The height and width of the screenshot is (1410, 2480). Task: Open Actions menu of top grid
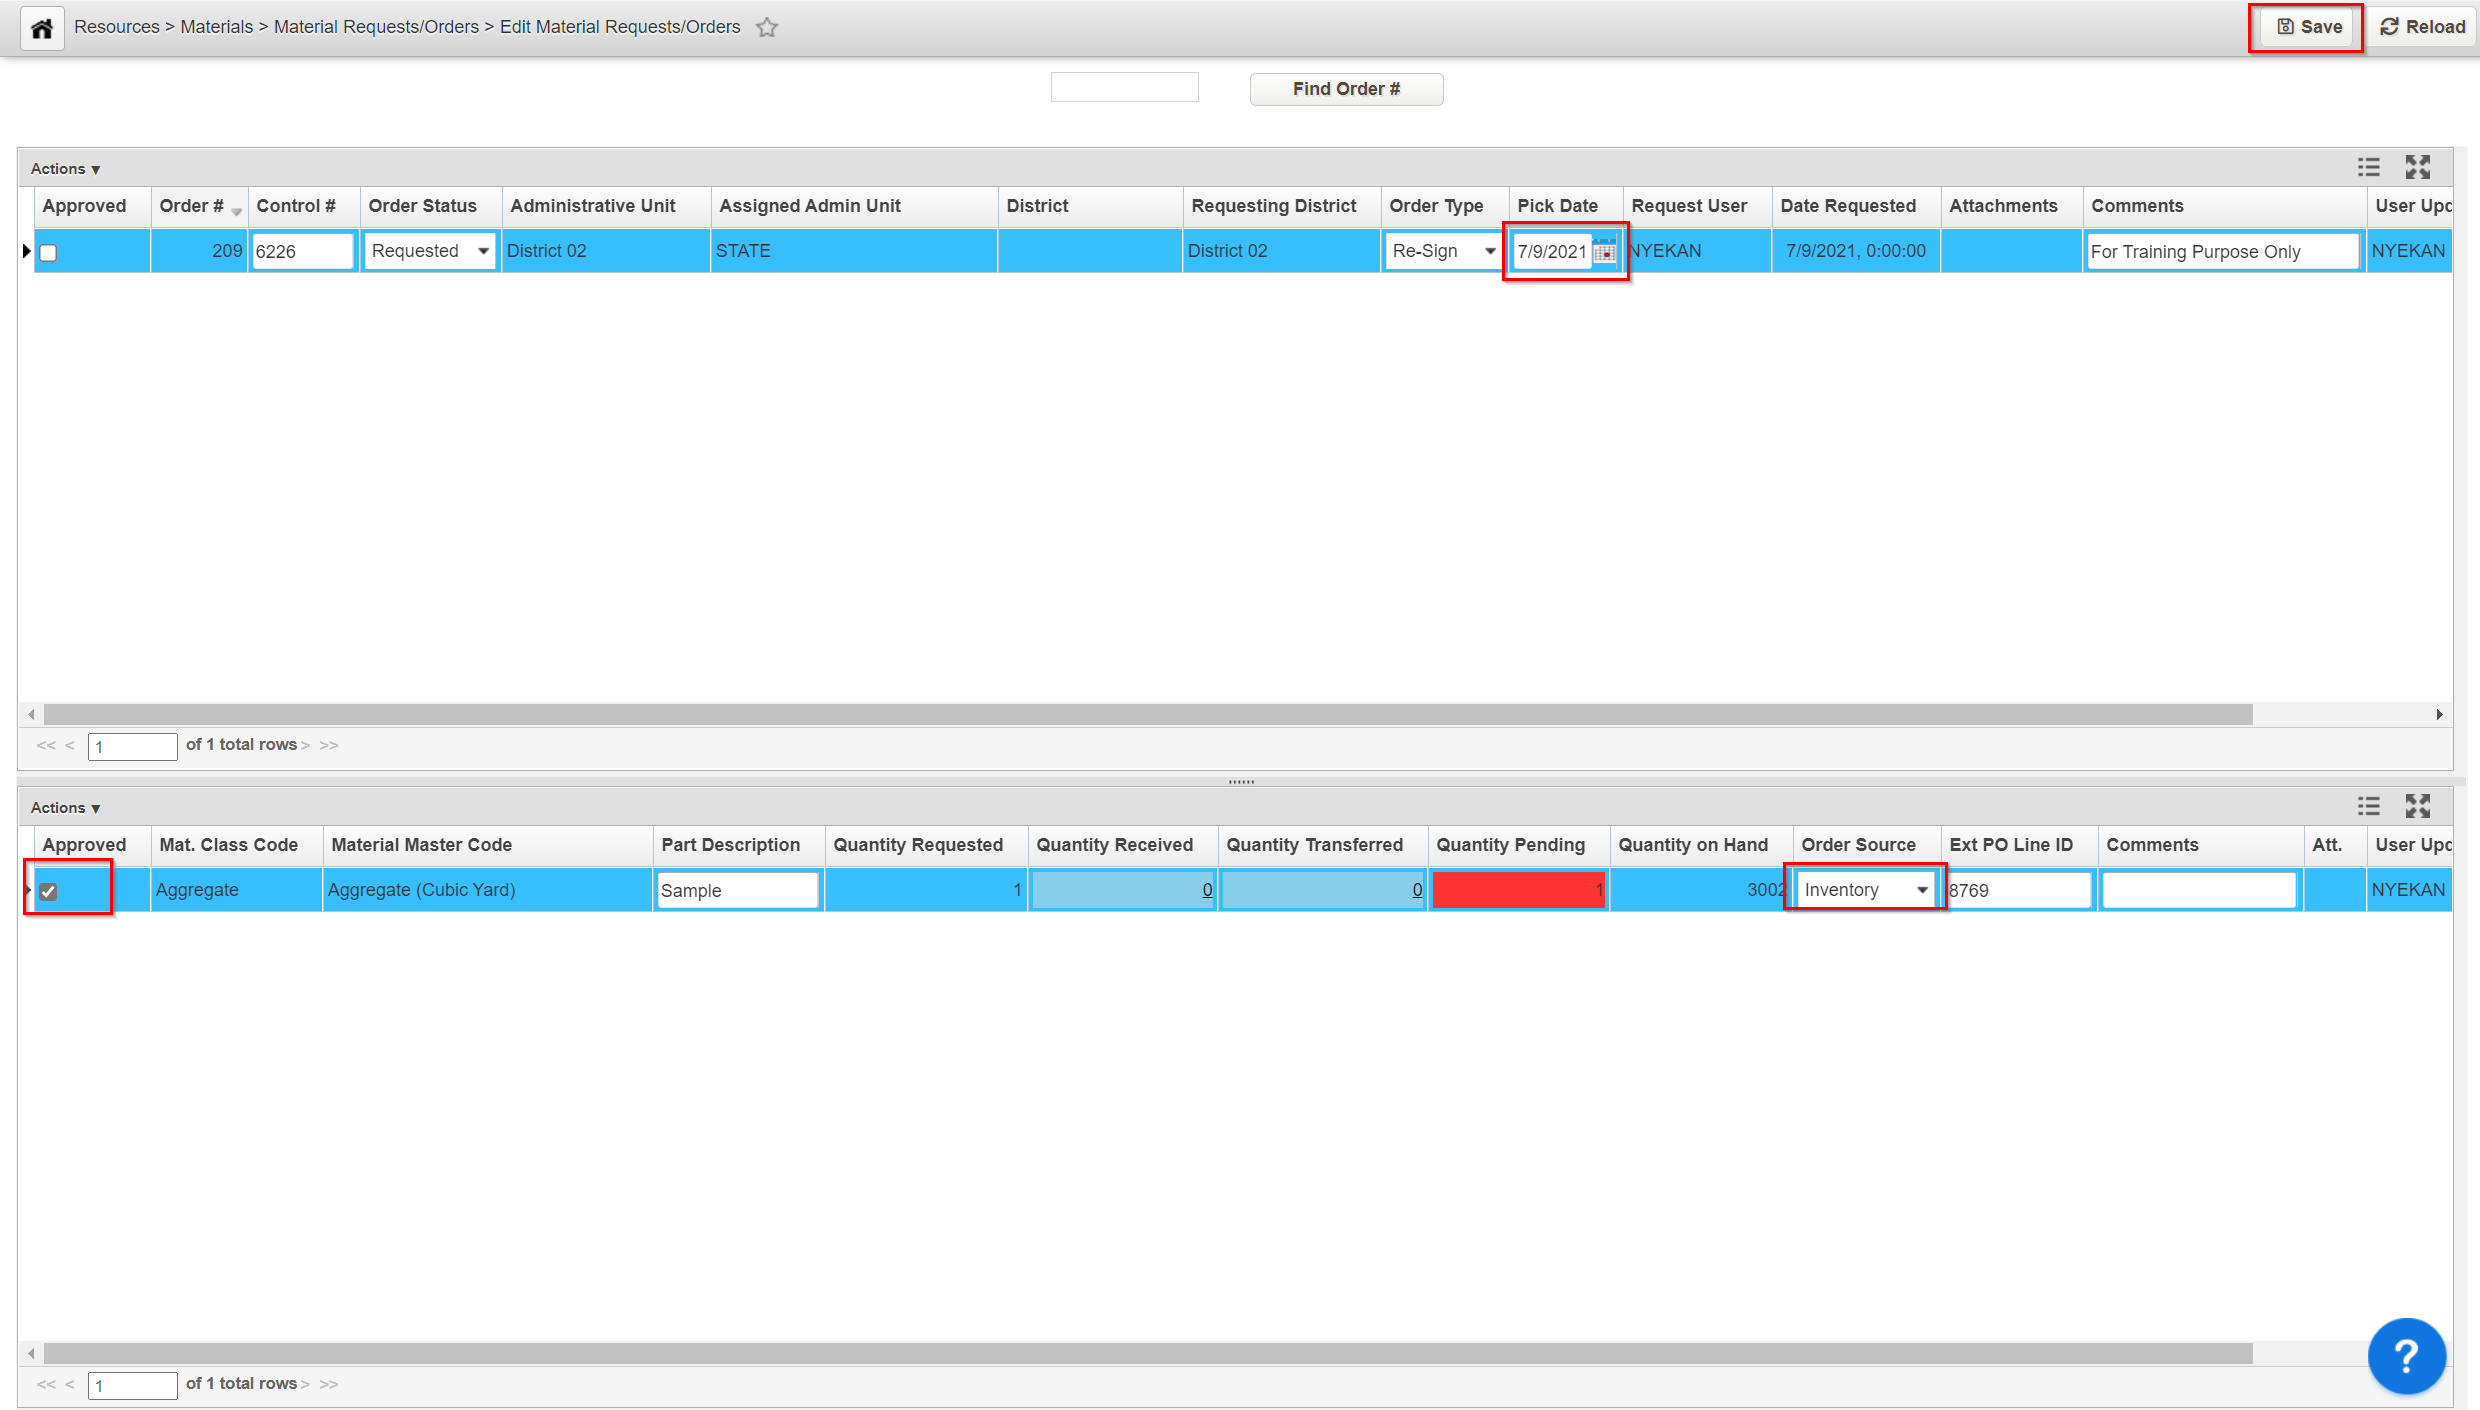click(65, 169)
